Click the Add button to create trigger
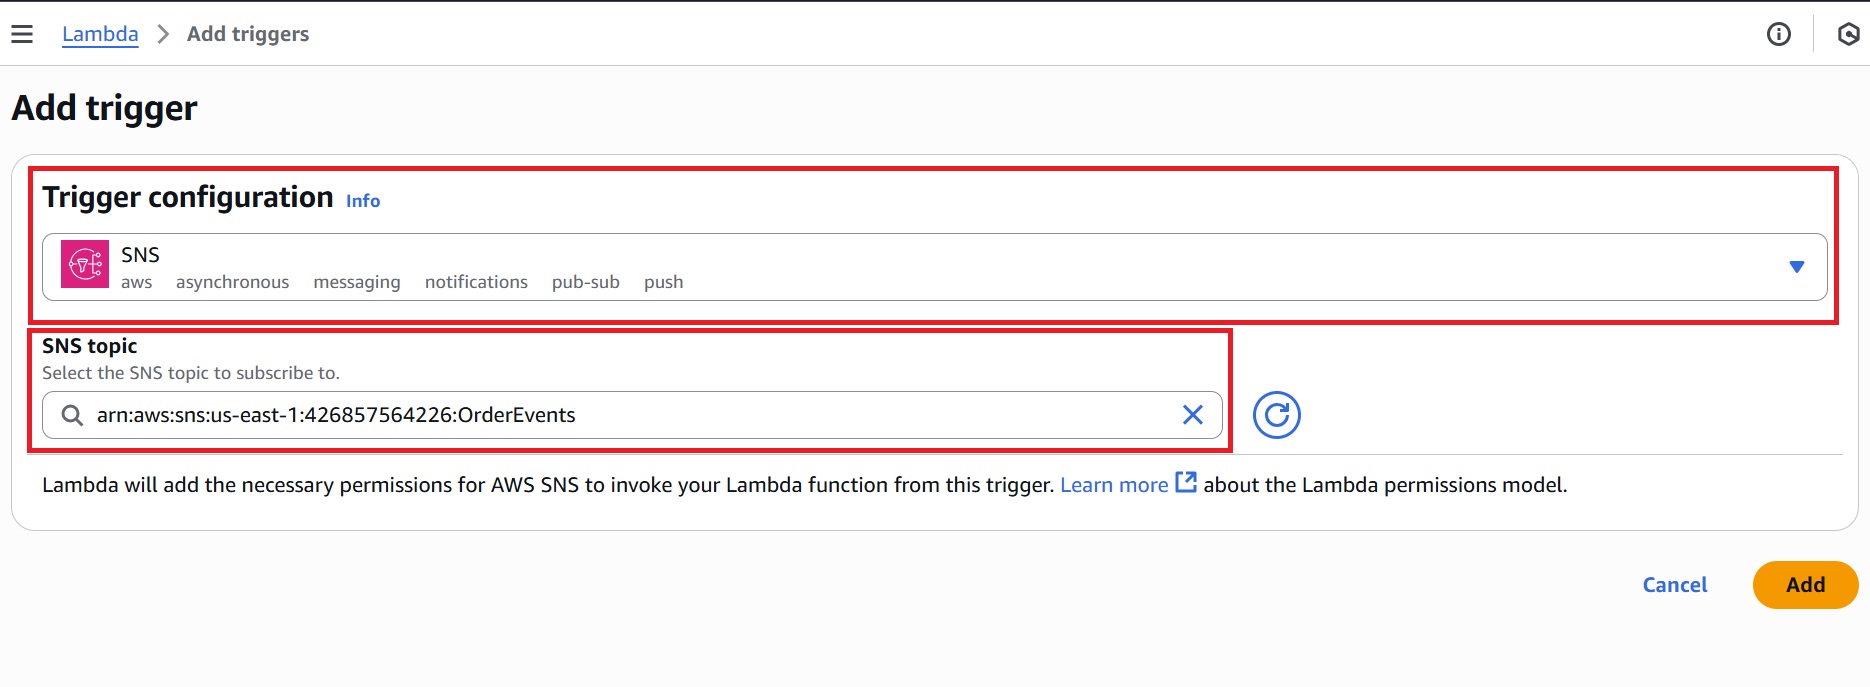The image size is (1870, 687). tap(1805, 585)
